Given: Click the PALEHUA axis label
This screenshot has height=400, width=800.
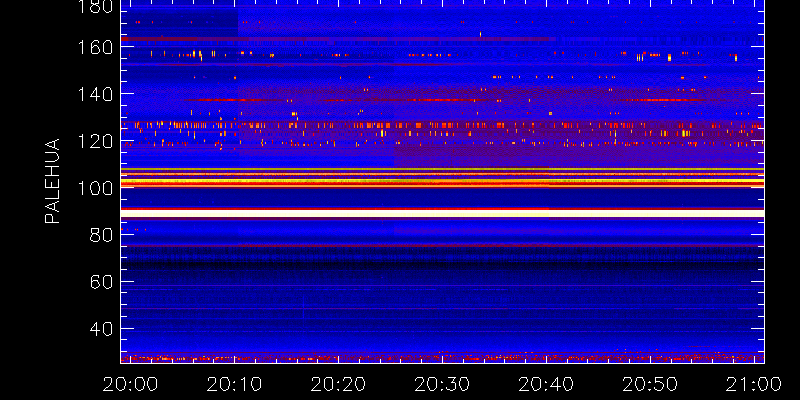Looking at the screenshot, I should pyautogui.click(x=52, y=181).
